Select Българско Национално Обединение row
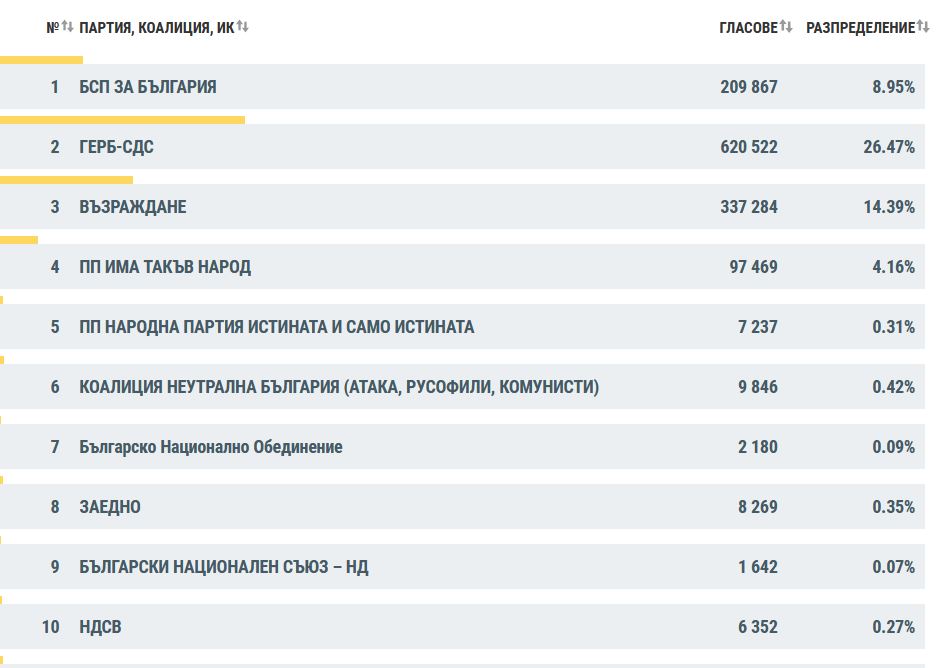Image resolution: width=948 pixels, height=668 pixels. tap(211, 447)
